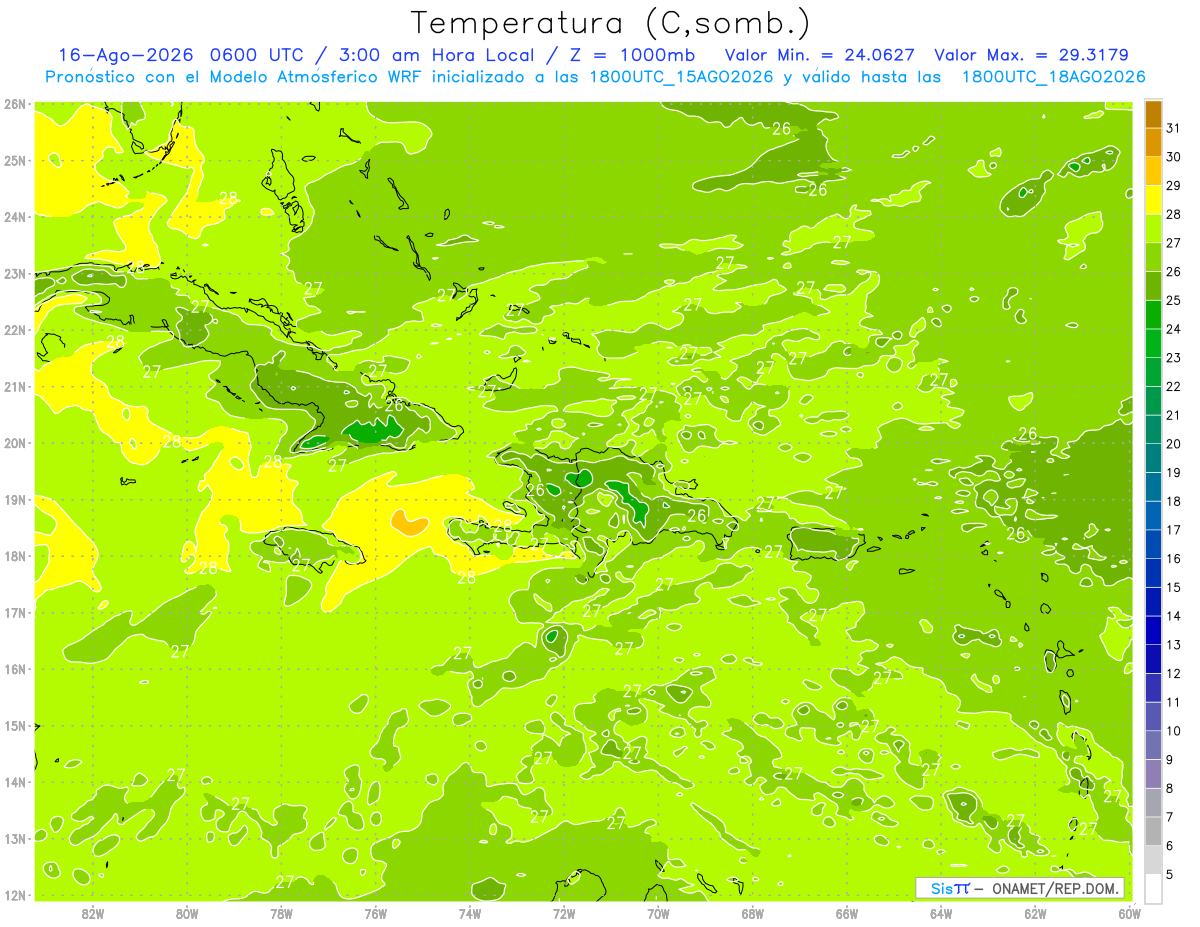This screenshot has height=927, width=1200.
Task: Click the '19N' latitude axis label
Action: pyautogui.click(x=14, y=499)
